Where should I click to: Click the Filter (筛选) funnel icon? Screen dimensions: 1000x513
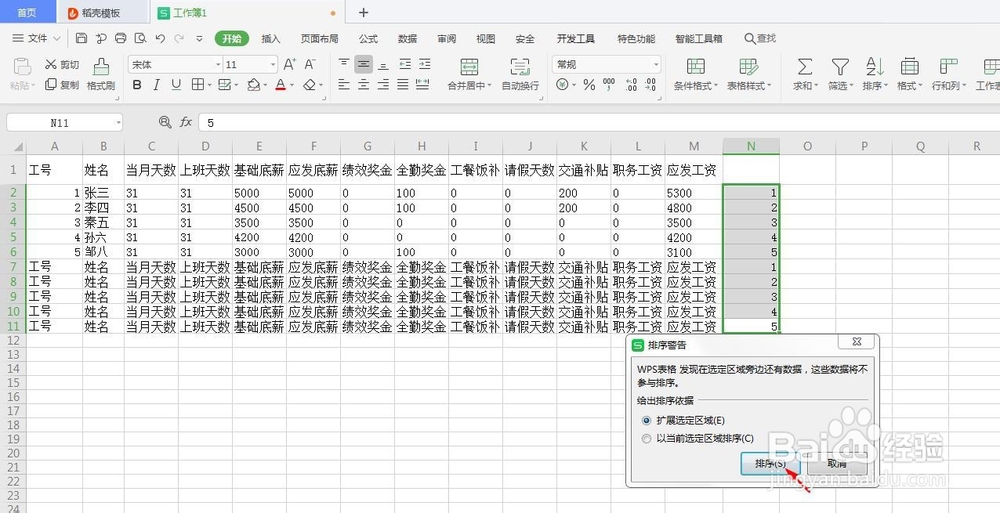(x=840, y=66)
